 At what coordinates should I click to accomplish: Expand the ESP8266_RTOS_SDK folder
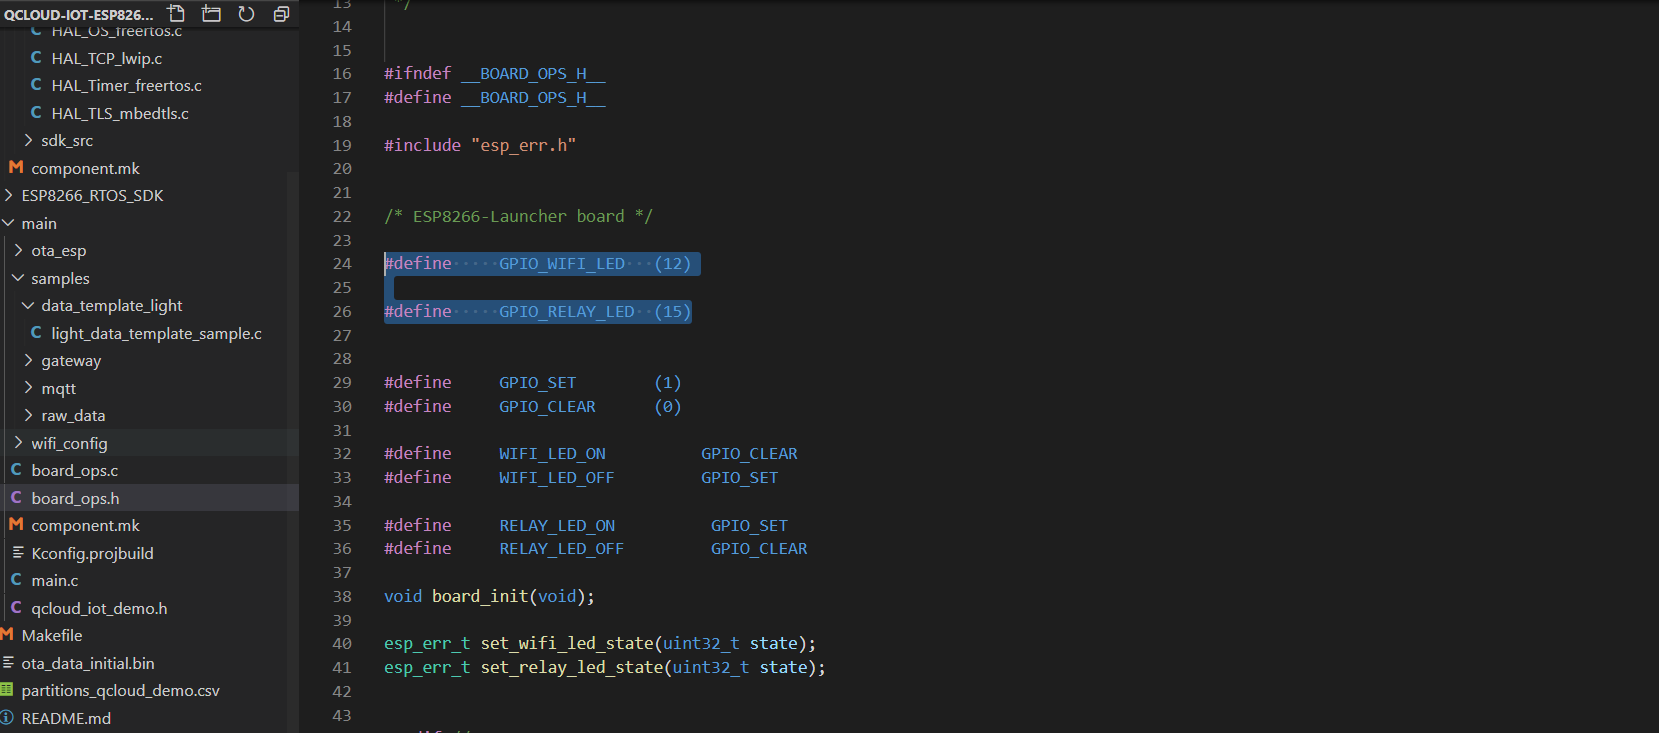(8, 195)
